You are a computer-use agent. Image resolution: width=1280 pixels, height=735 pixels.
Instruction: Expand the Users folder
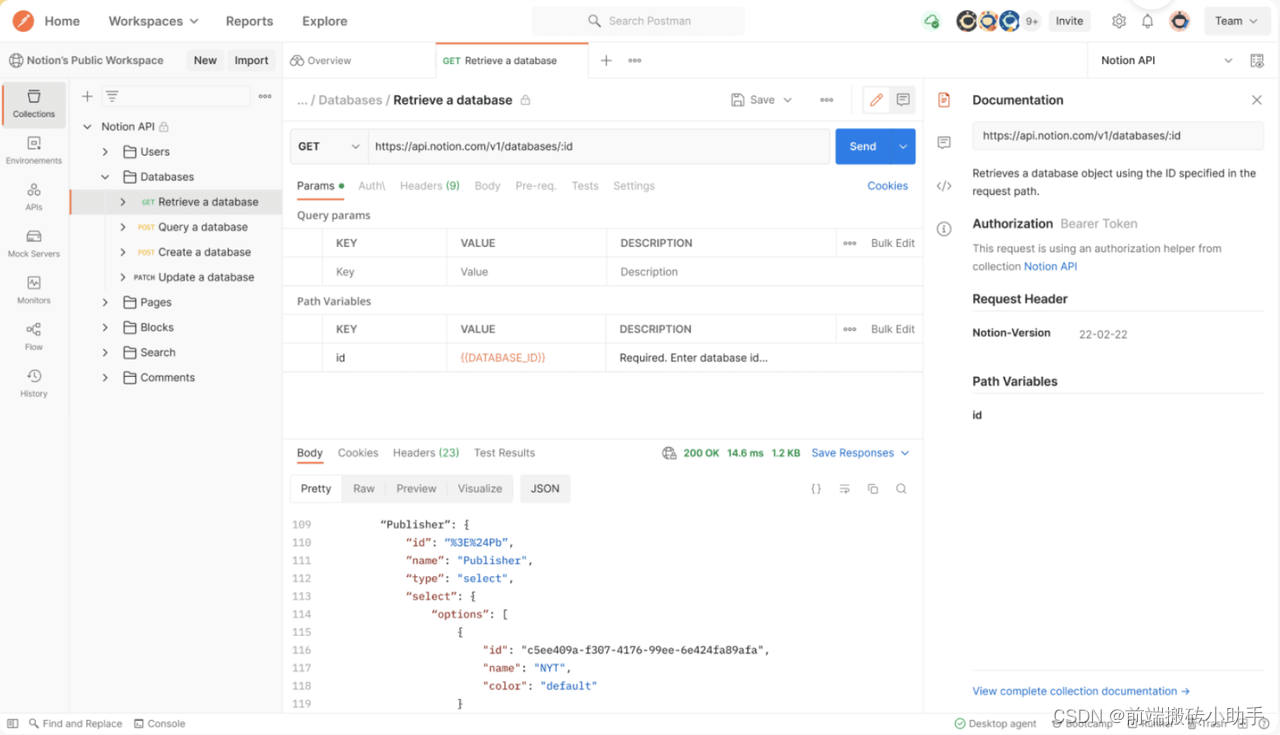[x=105, y=152]
